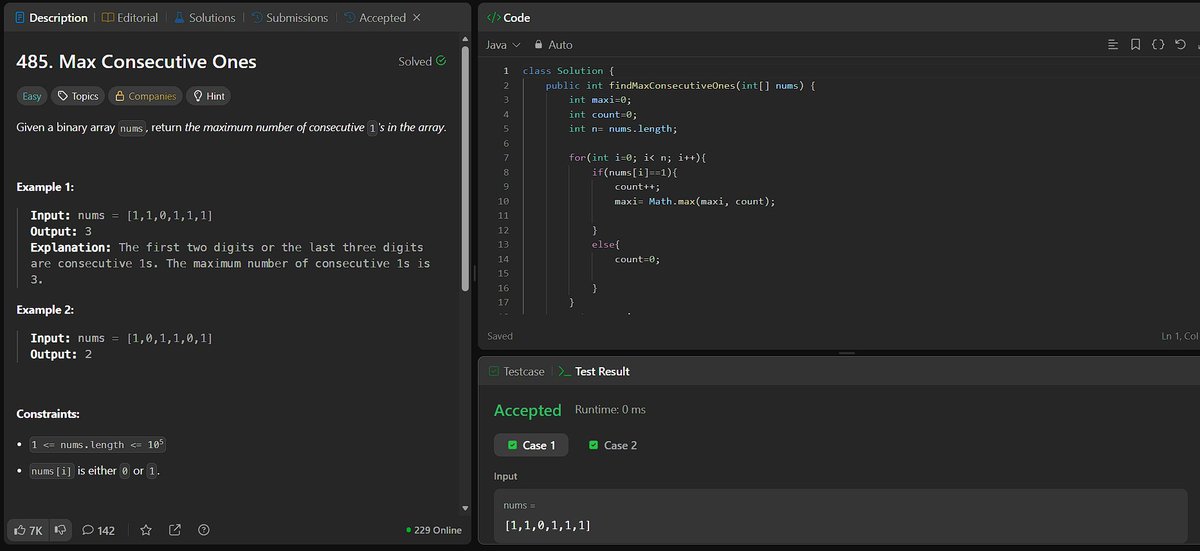
Task: Click the Code panel brackets icon
Action: tap(493, 18)
